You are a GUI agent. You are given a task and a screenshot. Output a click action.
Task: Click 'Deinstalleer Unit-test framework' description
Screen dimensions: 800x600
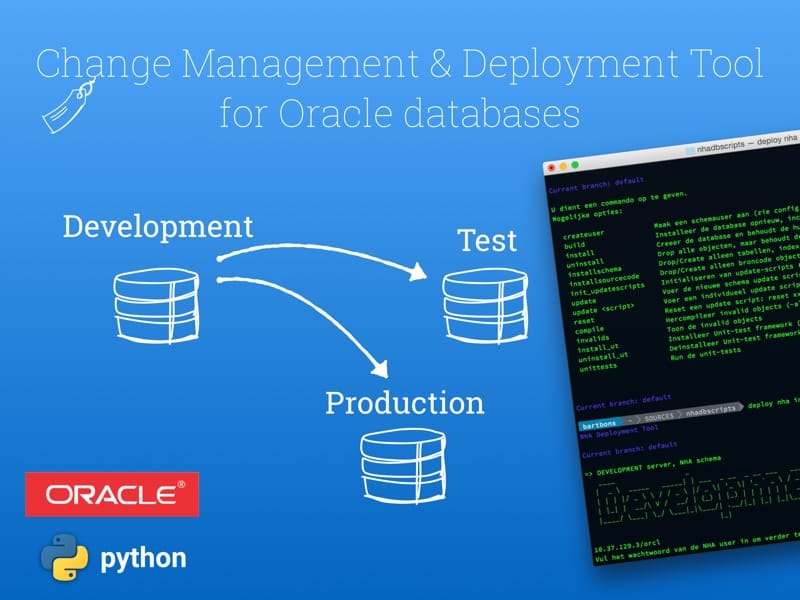[734, 340]
